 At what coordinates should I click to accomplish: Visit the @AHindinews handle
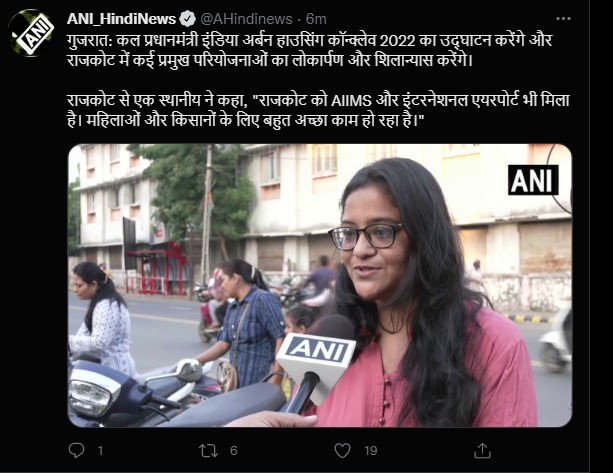[246, 18]
